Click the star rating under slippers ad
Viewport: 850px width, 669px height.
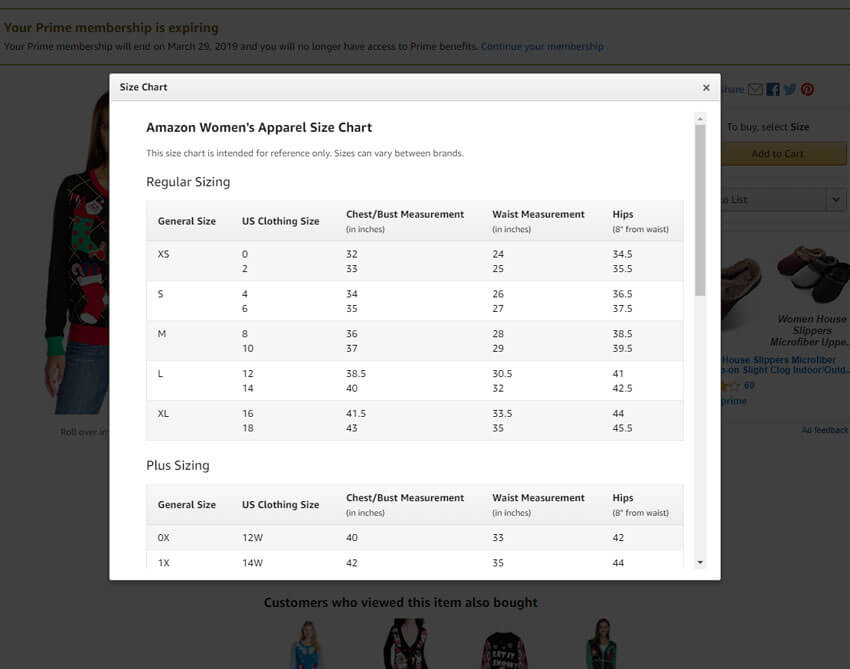click(x=730, y=386)
